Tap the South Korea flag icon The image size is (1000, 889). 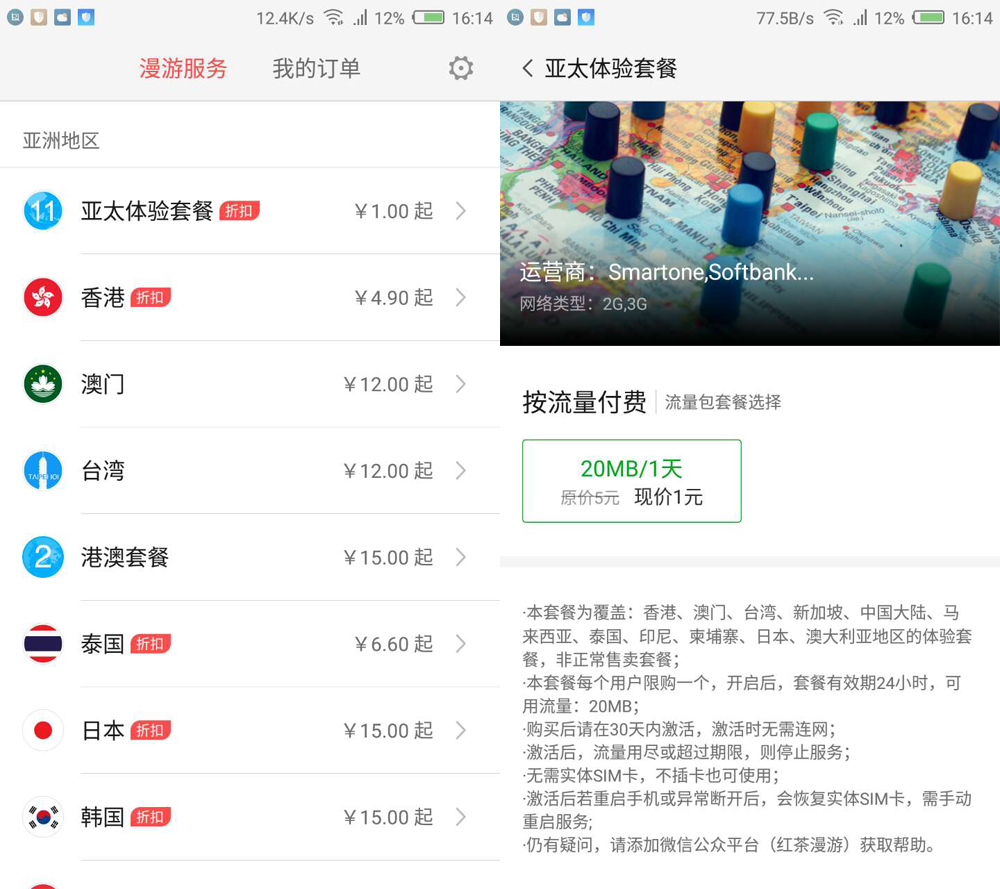43,817
